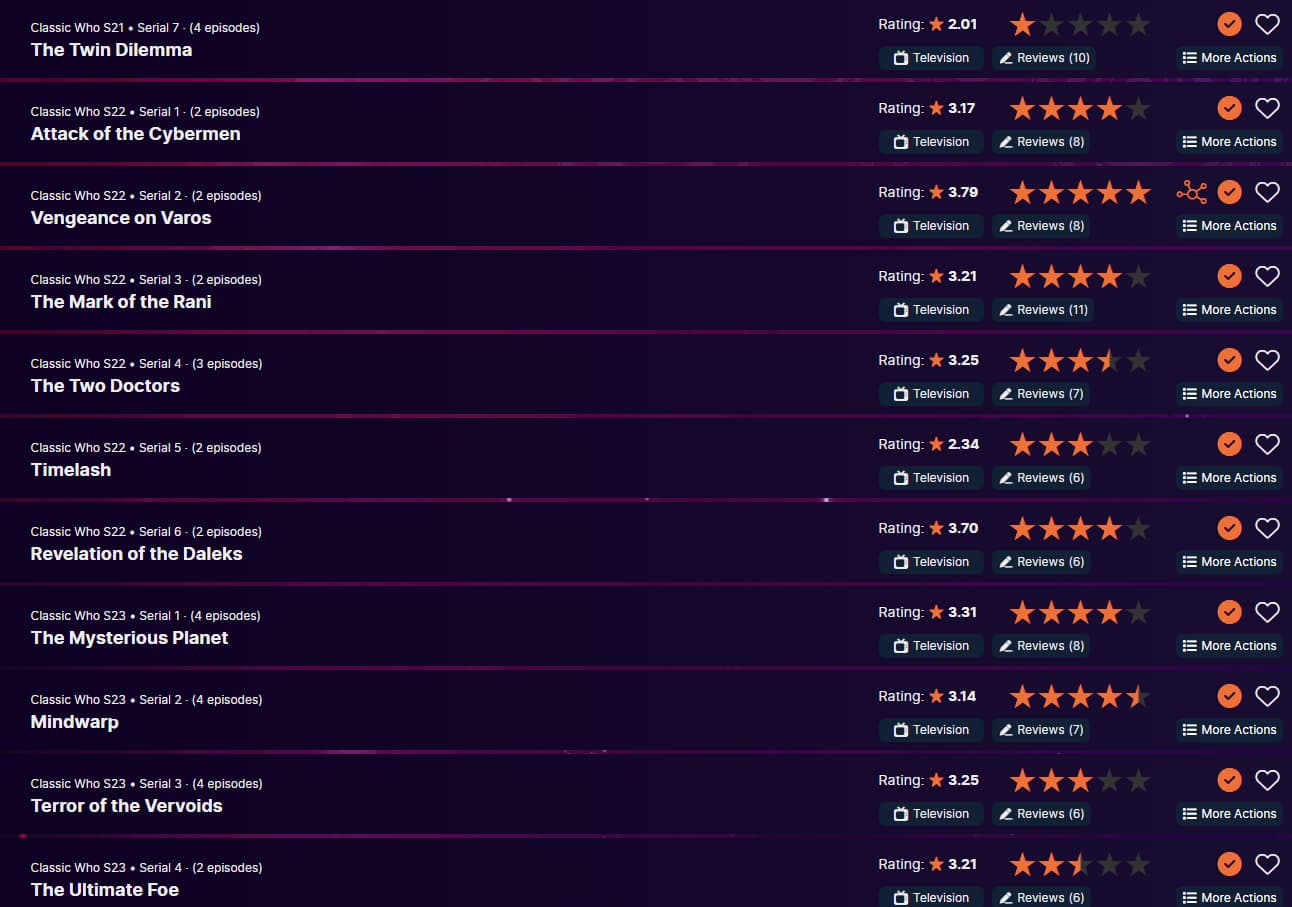This screenshot has height=907, width=1292.
Task: Click Television tag on Timelash row
Action: point(931,478)
